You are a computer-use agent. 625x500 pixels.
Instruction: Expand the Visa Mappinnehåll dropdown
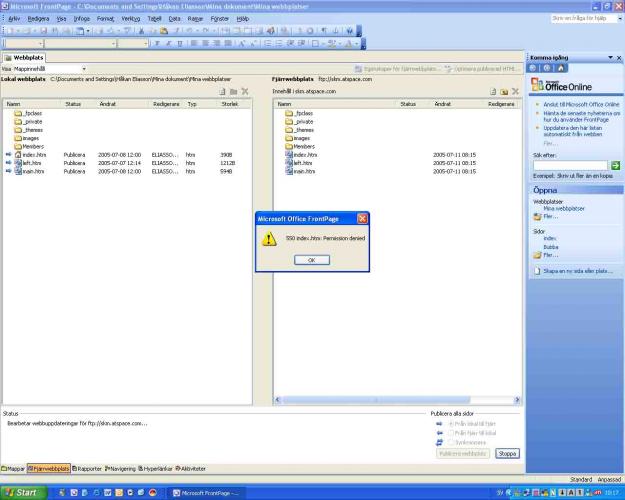point(83,69)
